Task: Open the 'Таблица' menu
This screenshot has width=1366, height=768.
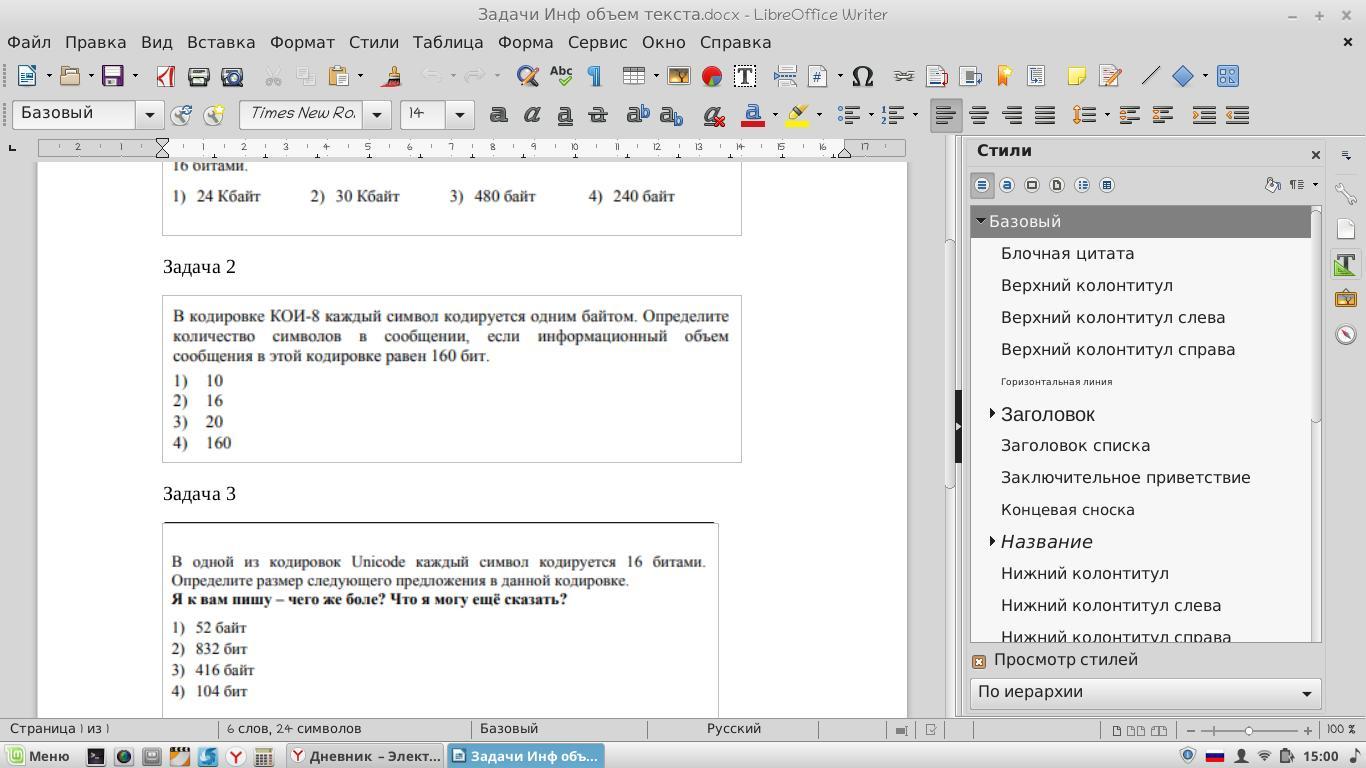Action: pos(448,42)
